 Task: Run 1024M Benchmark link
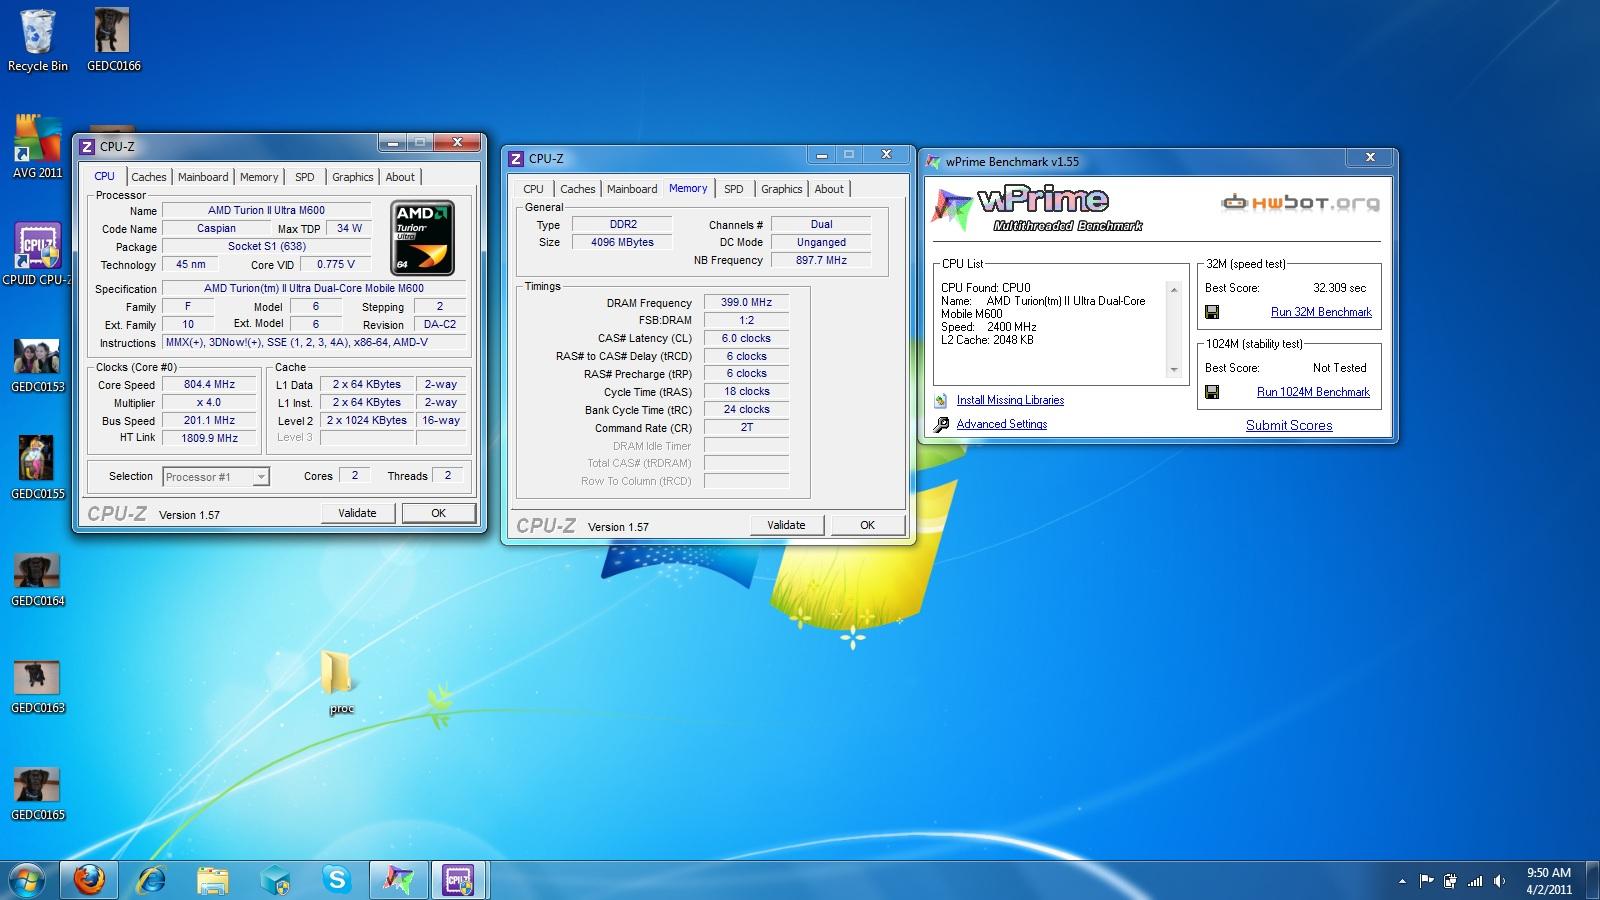point(1313,392)
